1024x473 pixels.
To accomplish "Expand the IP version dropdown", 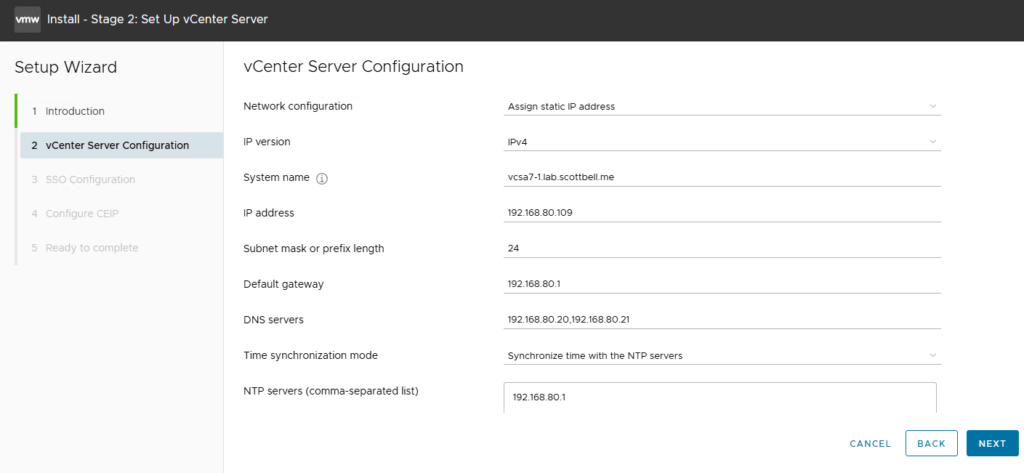I will [x=720, y=142].
